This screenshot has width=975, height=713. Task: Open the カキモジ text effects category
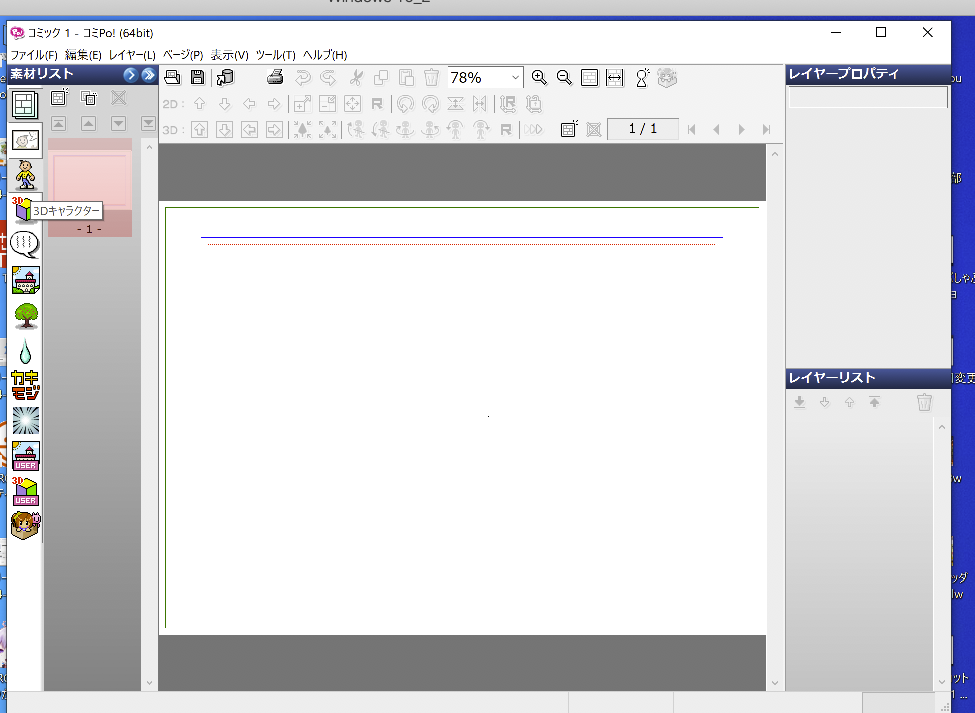[x=25, y=385]
